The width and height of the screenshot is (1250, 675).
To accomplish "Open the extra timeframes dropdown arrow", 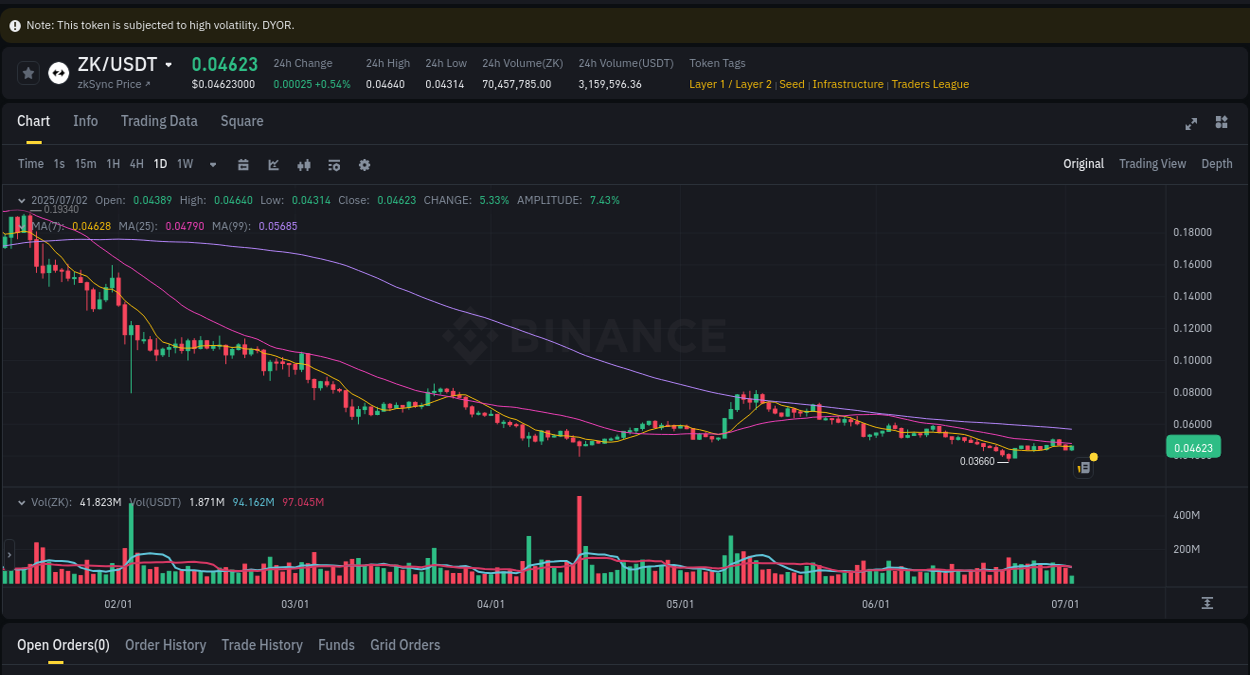I will [x=212, y=164].
